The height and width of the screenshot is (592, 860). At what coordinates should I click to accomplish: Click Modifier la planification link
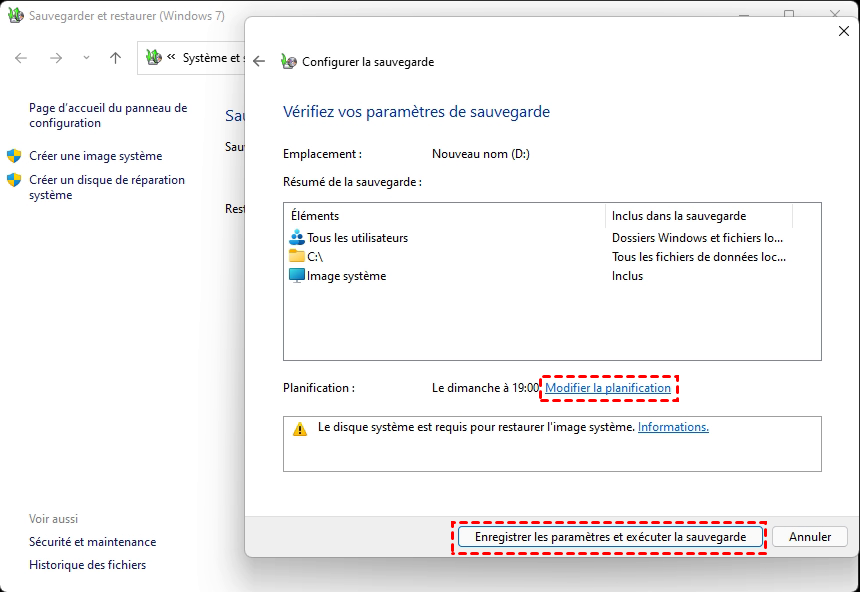[608, 388]
